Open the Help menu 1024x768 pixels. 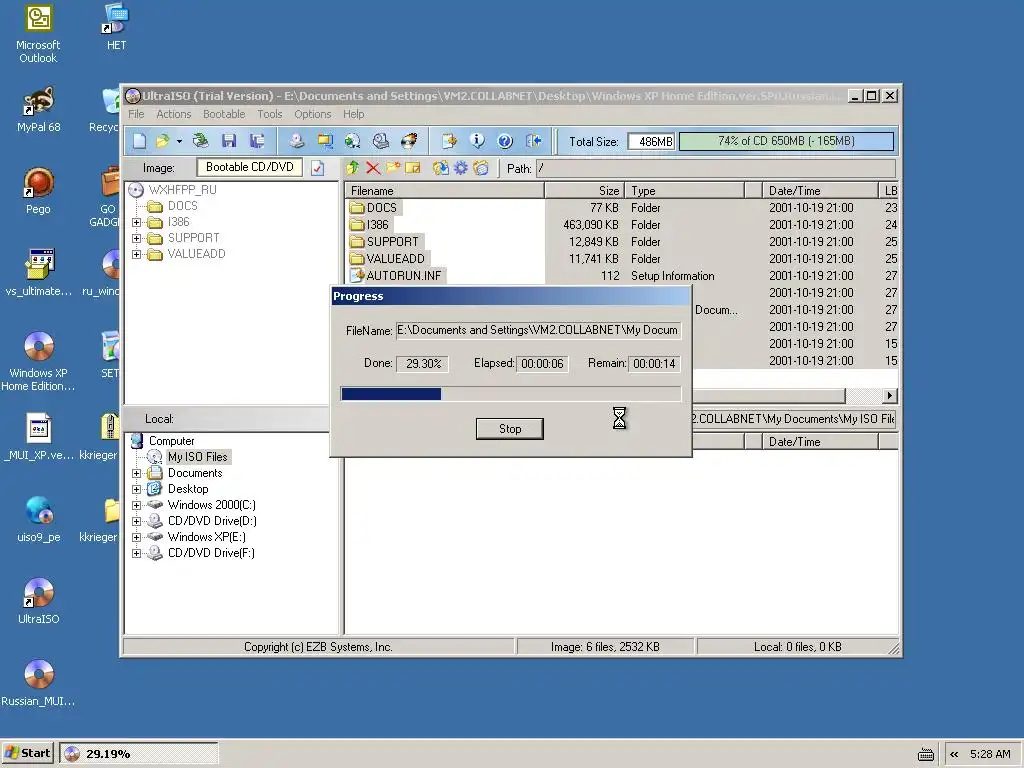click(x=354, y=114)
